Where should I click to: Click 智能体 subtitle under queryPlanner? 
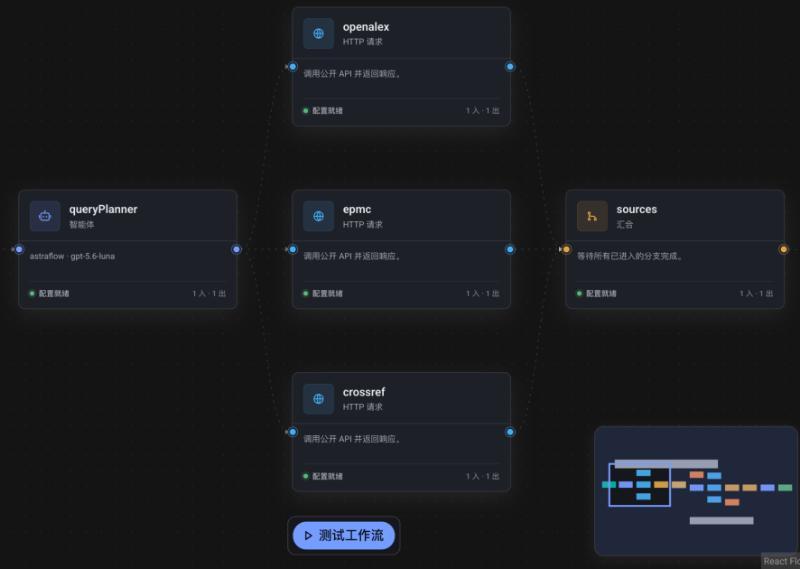click(82, 225)
